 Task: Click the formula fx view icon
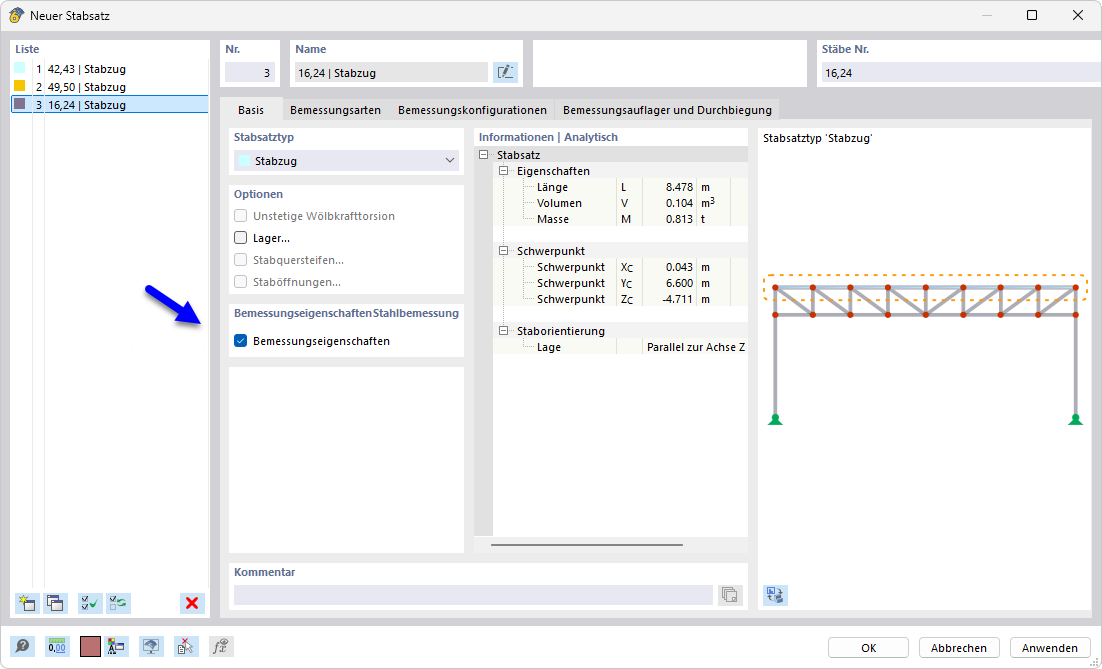pyautogui.click(x=221, y=647)
